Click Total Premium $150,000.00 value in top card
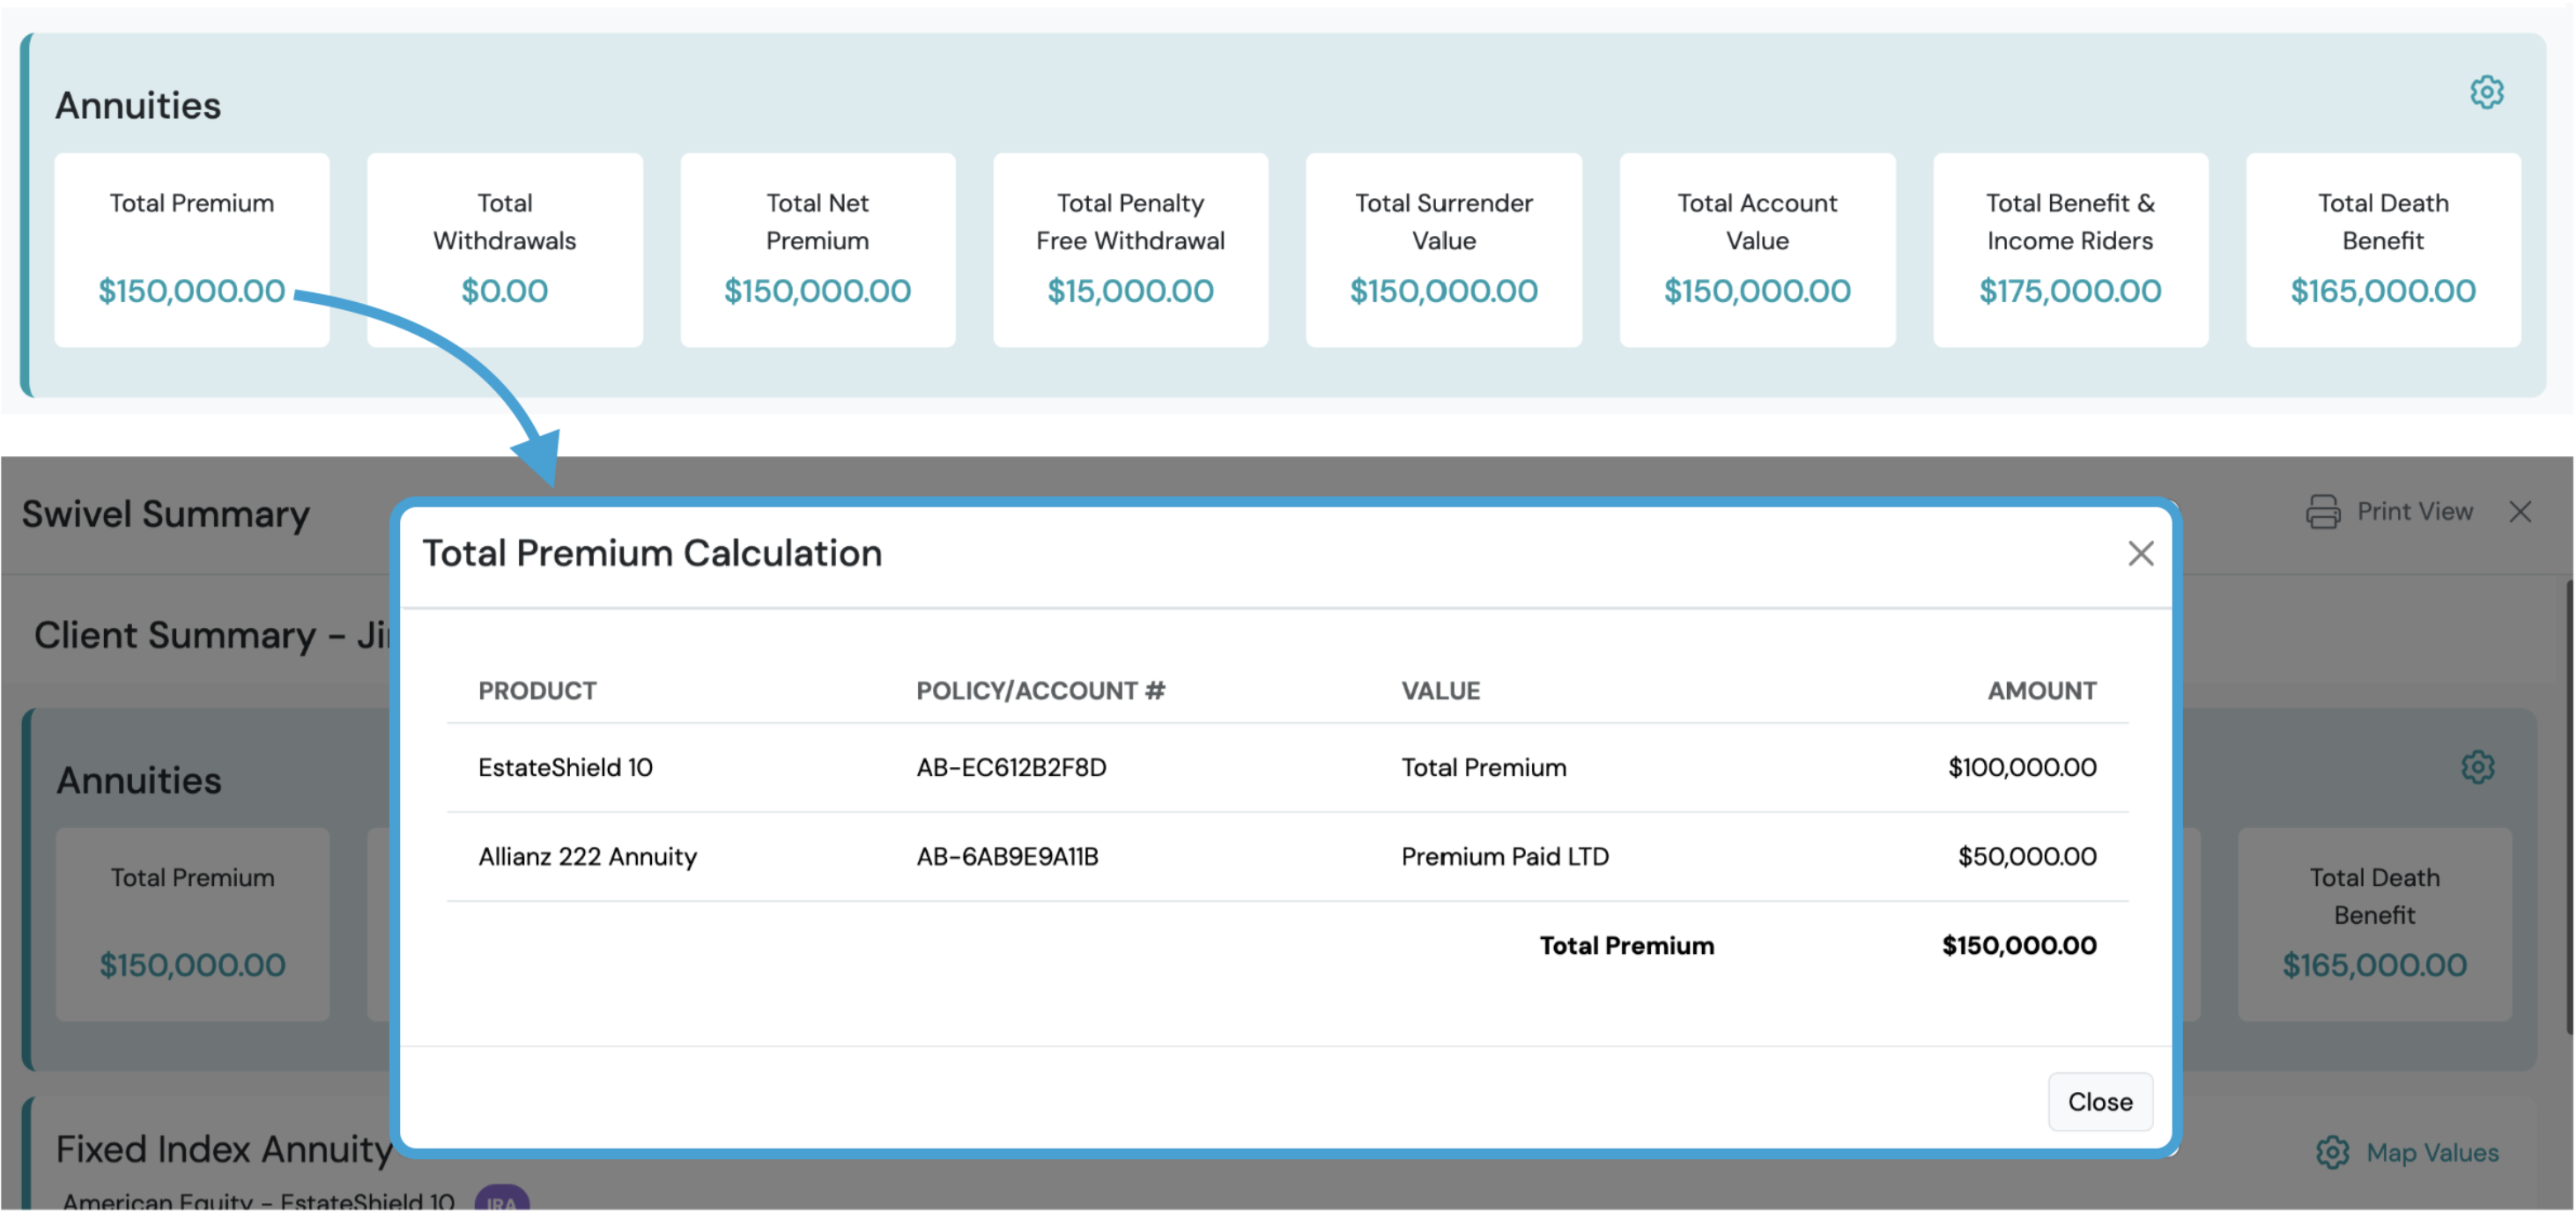2576x1219 pixels. click(x=191, y=291)
